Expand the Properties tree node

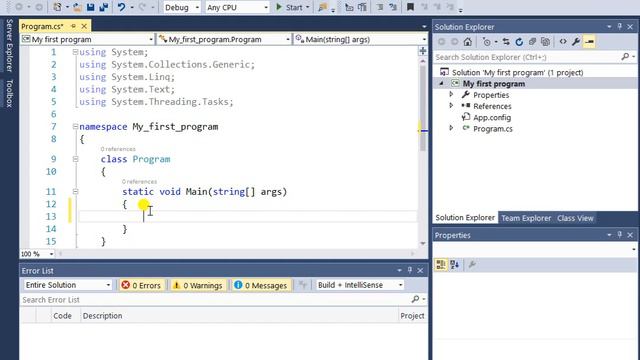click(451, 95)
